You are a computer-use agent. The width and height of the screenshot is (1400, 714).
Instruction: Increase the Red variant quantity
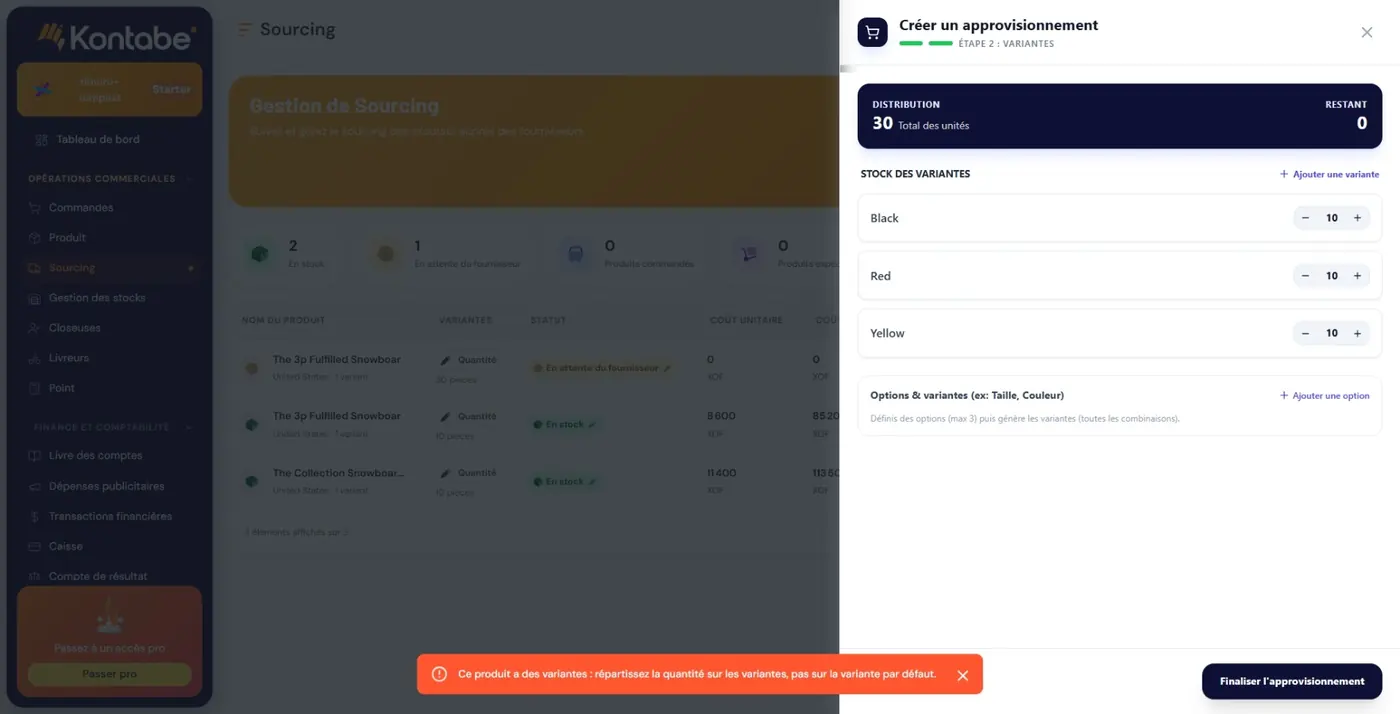click(x=1357, y=276)
